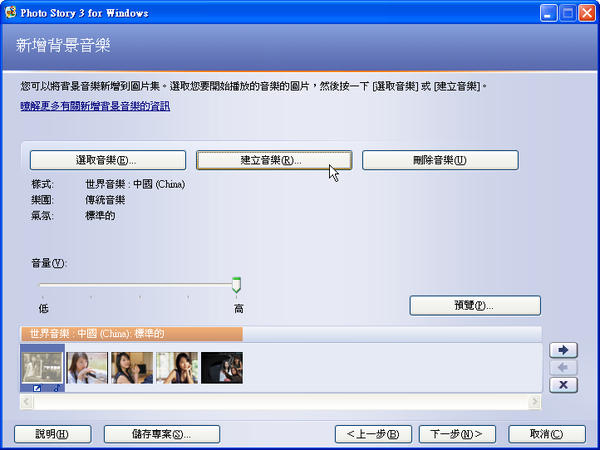Proceed with 下一步 button
600x450 pixels.
pyautogui.click(x=457, y=434)
